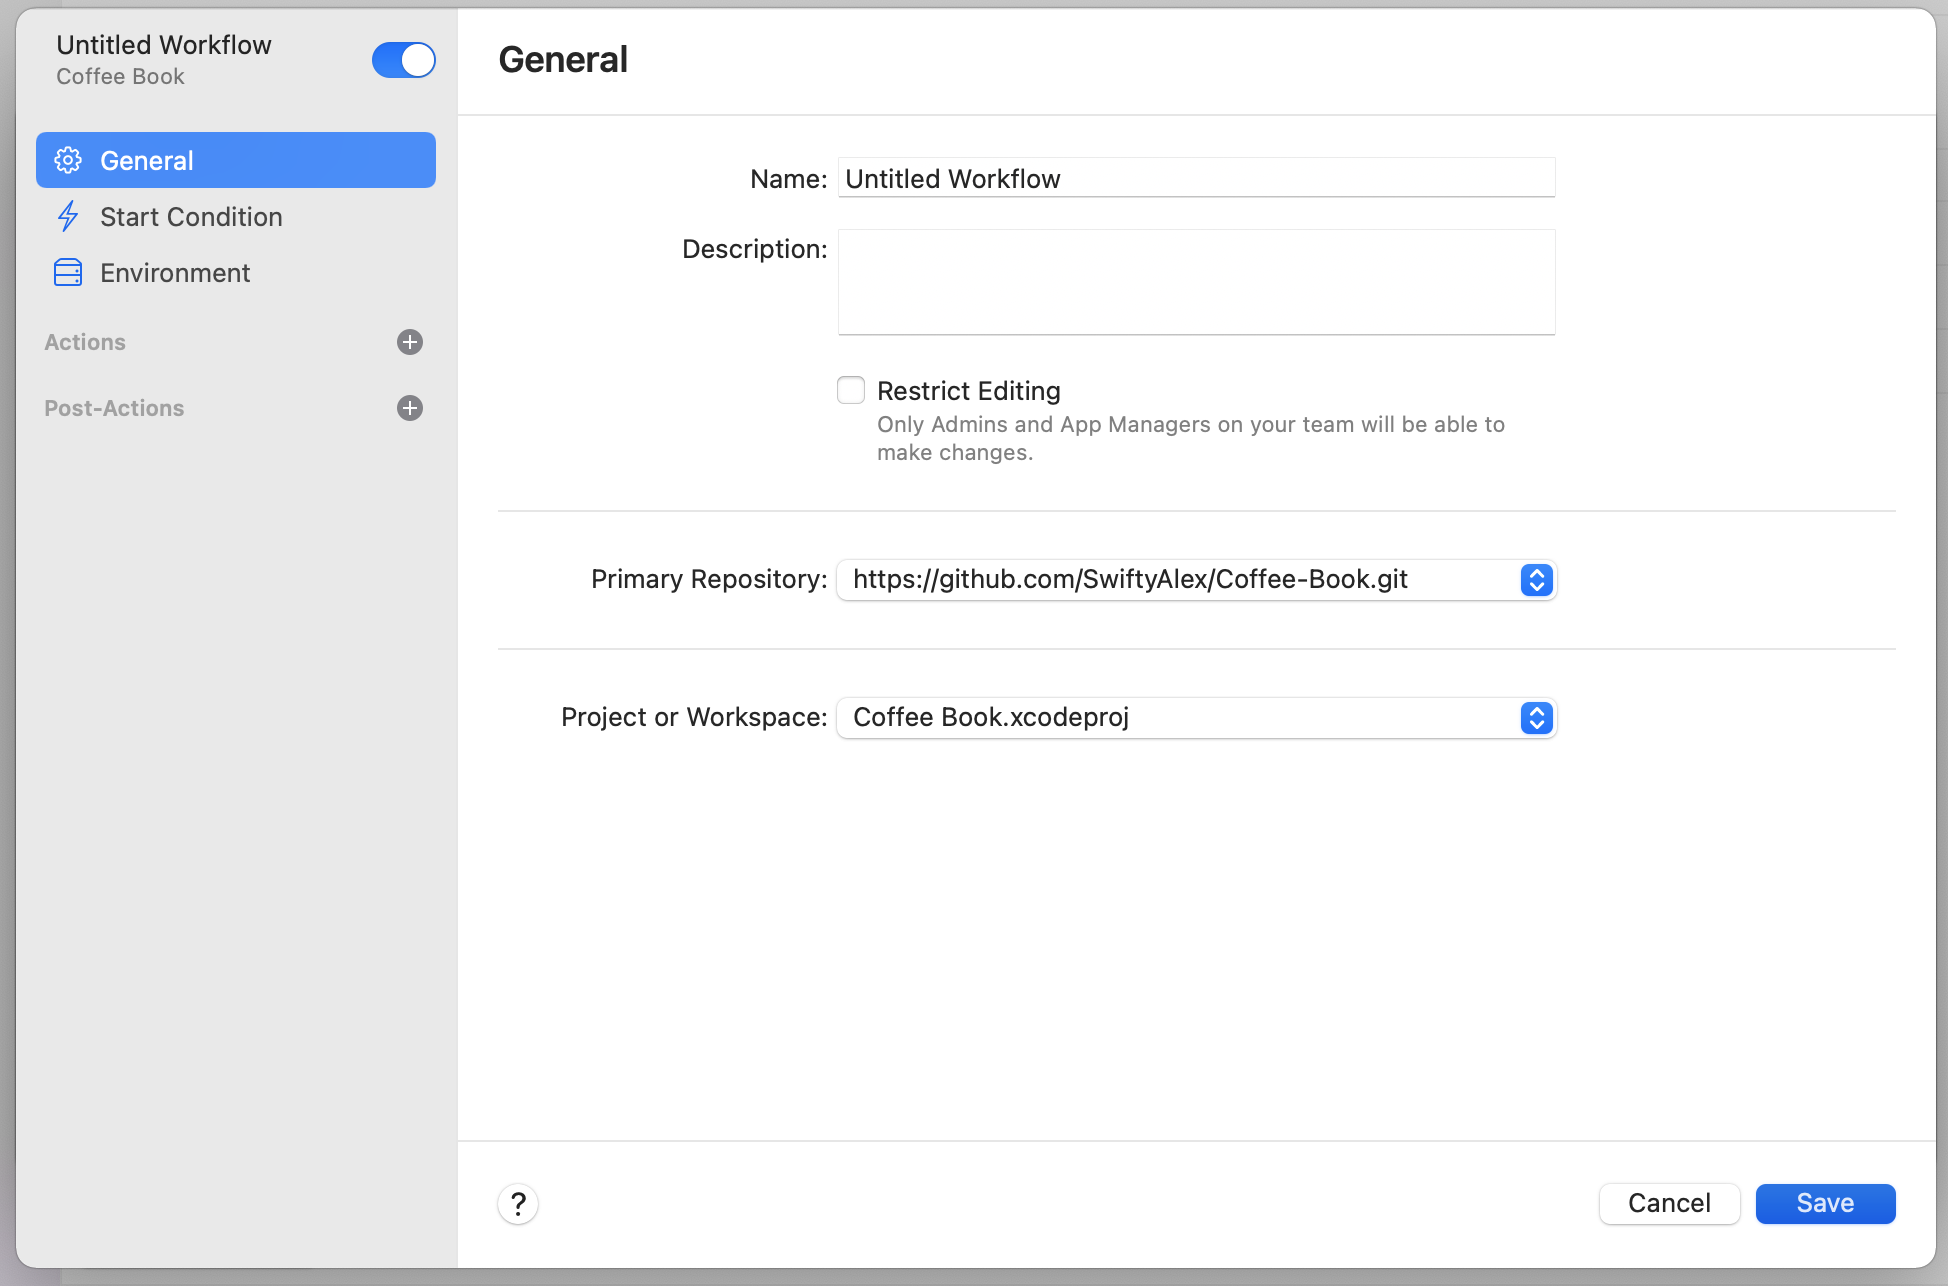Click the Cancel button

coord(1669,1203)
